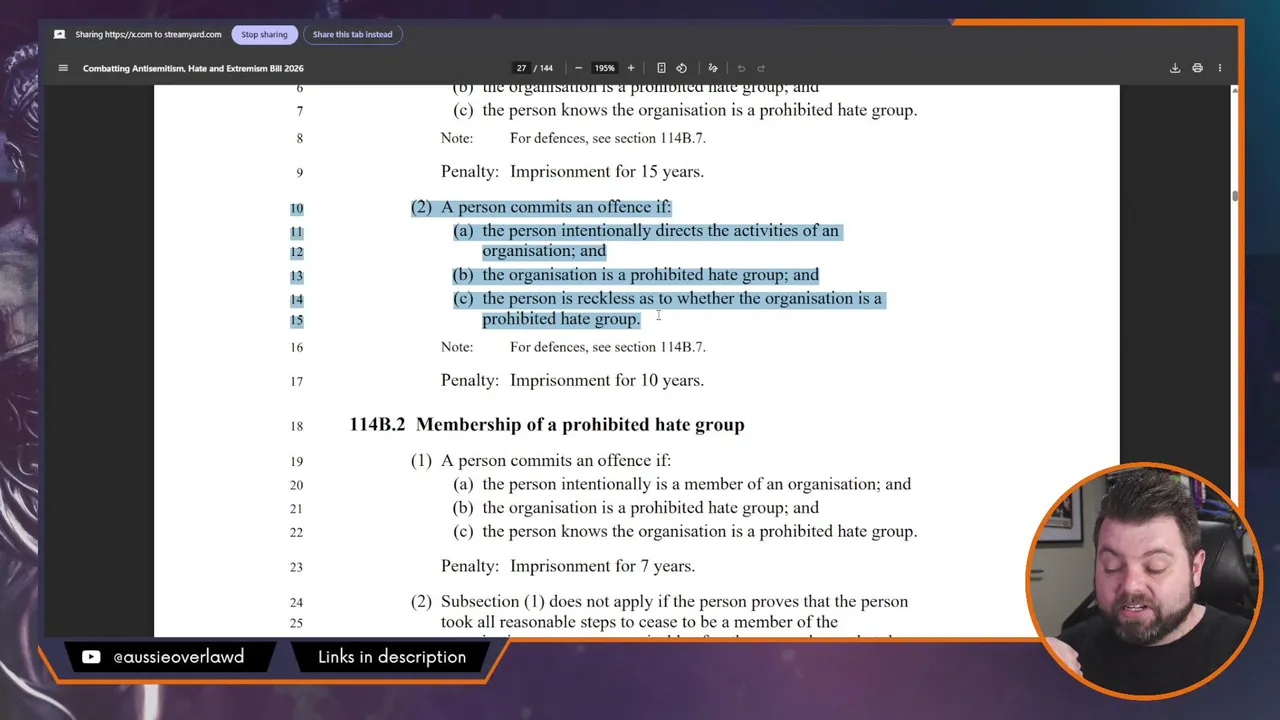
Task: Click line number 18 in the margin
Action: click(296, 427)
